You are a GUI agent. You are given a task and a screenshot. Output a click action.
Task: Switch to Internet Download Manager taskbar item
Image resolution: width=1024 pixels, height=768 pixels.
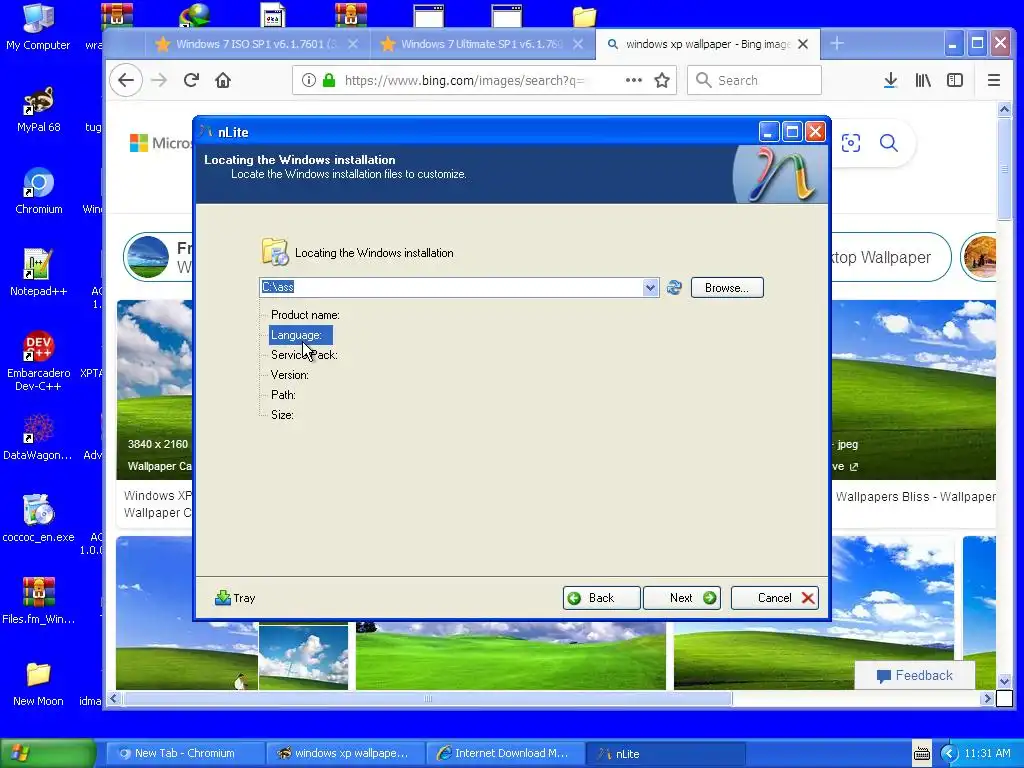pyautogui.click(x=505, y=753)
